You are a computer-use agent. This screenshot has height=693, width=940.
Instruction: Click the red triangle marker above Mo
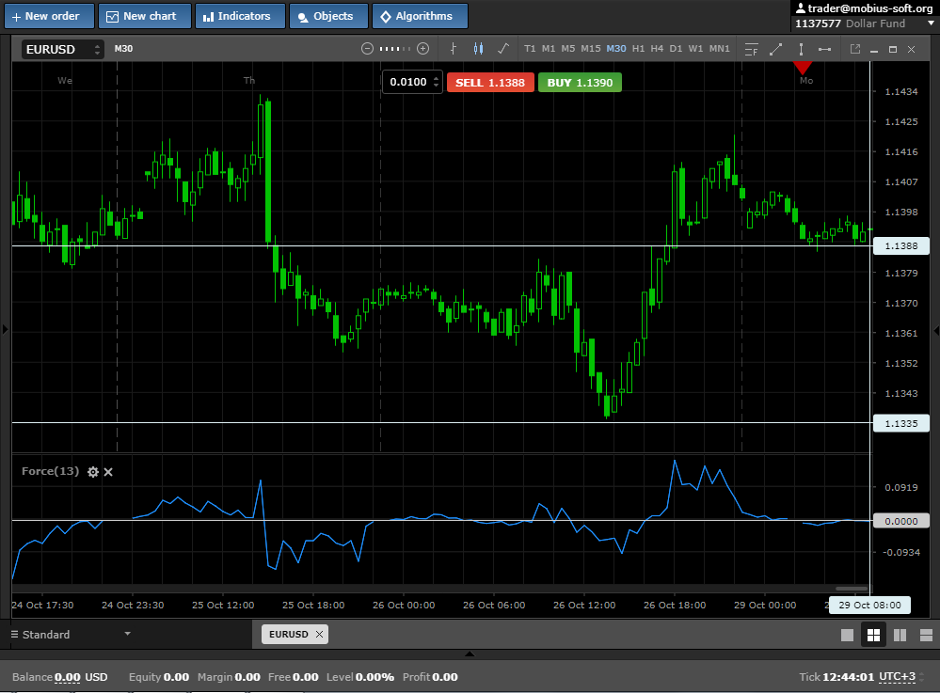(x=802, y=68)
